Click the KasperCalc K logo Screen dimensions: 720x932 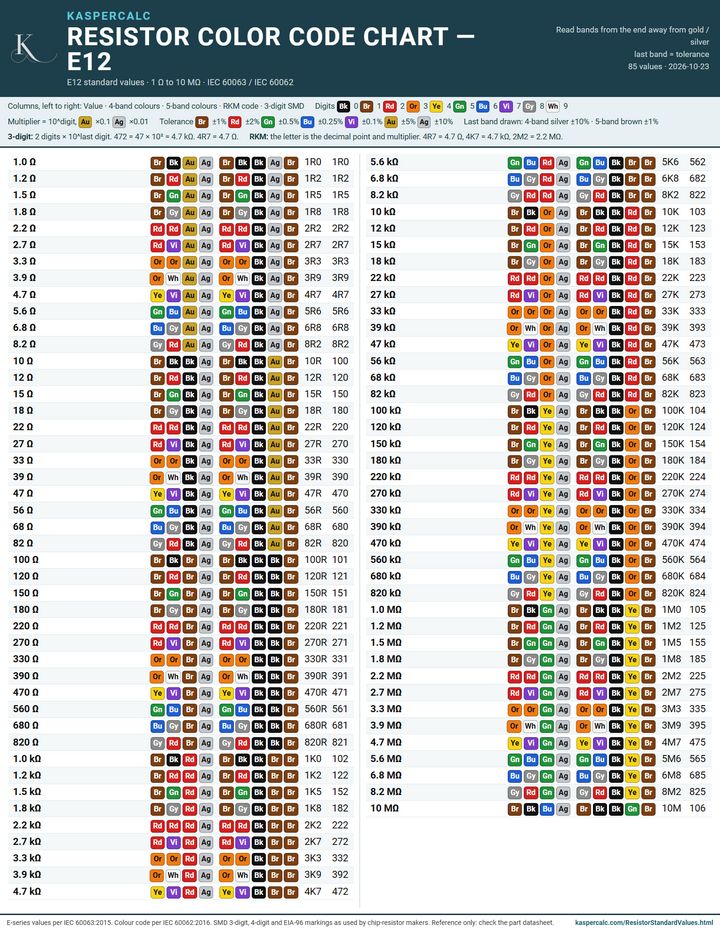click(33, 48)
